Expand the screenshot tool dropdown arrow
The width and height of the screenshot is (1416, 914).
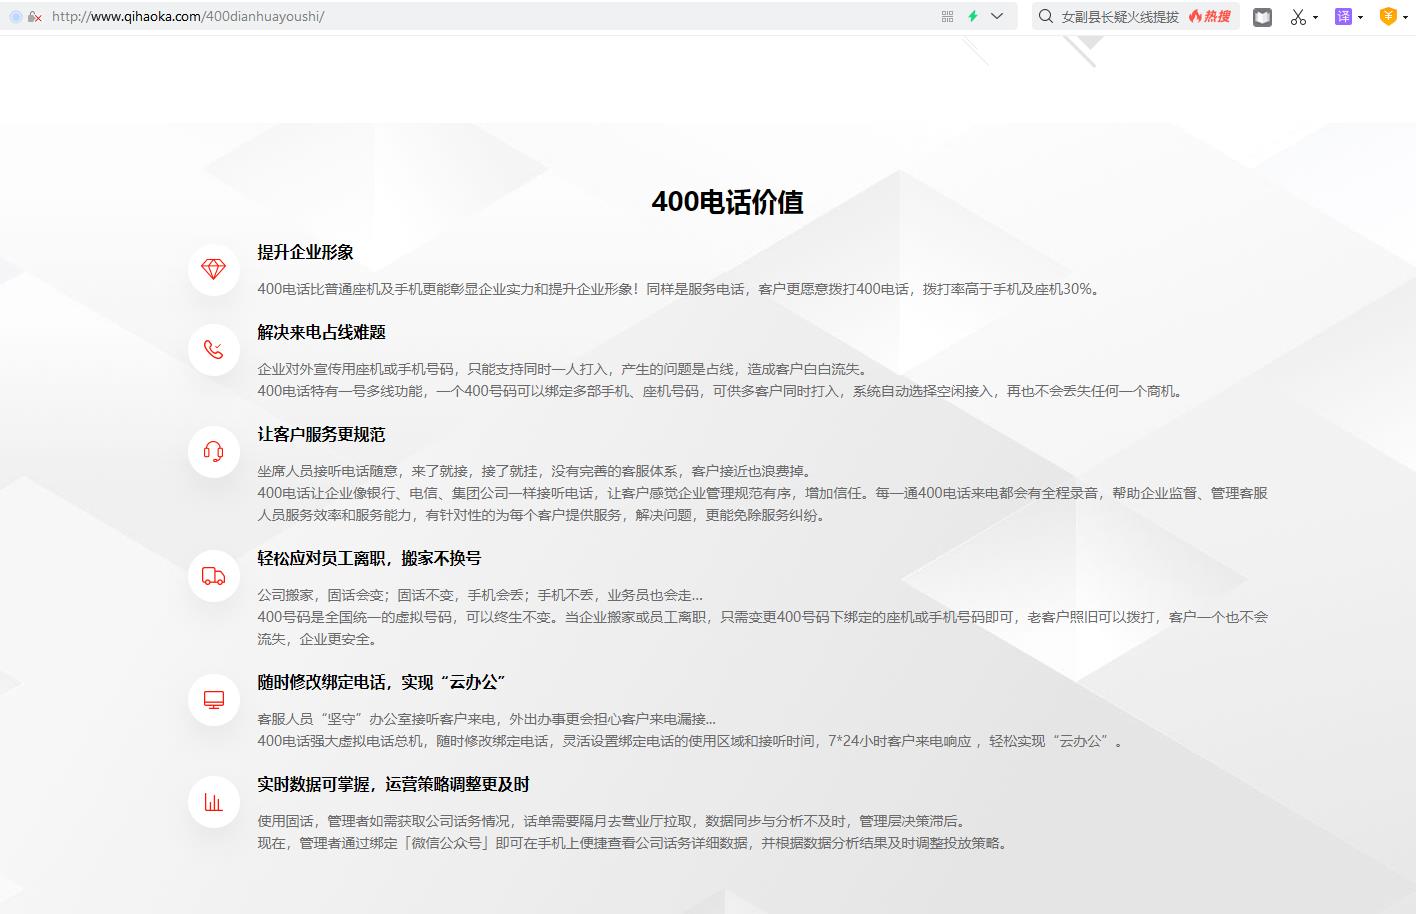click(x=1315, y=17)
